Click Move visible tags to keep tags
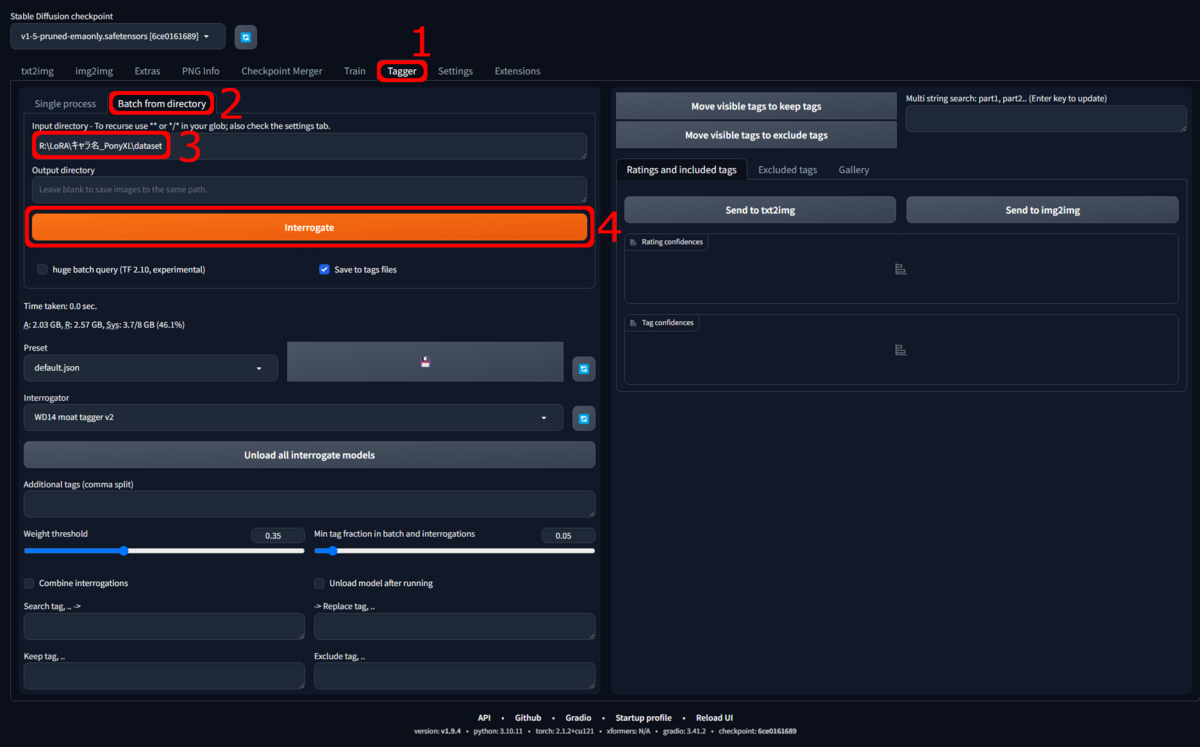This screenshot has height=747, width=1200. (756, 106)
